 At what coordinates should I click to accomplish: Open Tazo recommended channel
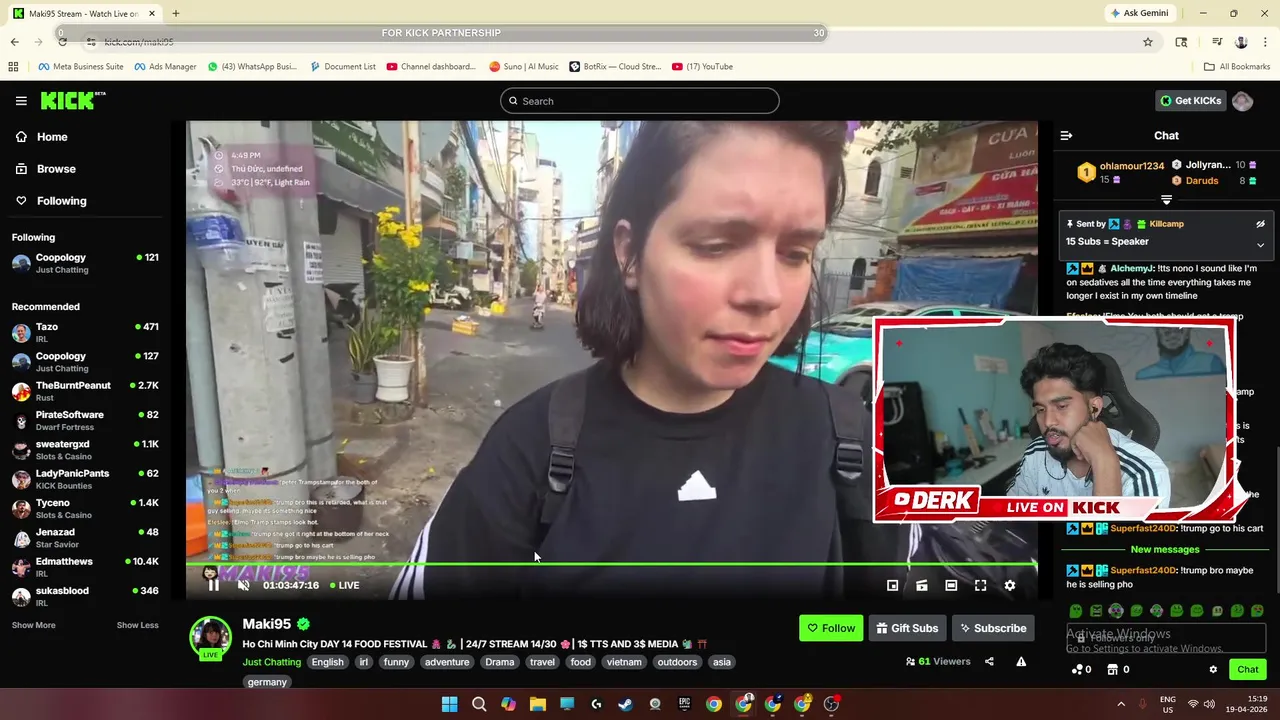coord(85,333)
